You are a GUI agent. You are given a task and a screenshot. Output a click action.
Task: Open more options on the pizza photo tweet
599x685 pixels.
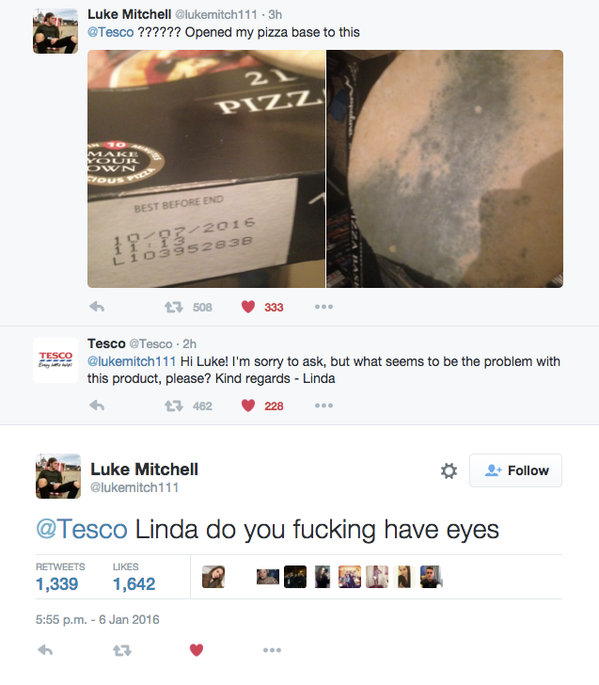point(324,307)
